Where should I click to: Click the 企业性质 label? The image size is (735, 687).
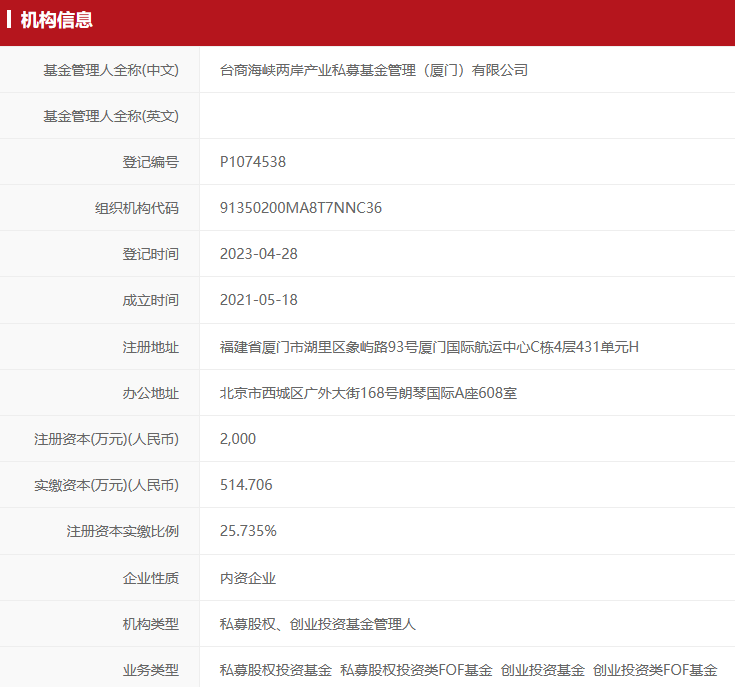(x=150, y=578)
